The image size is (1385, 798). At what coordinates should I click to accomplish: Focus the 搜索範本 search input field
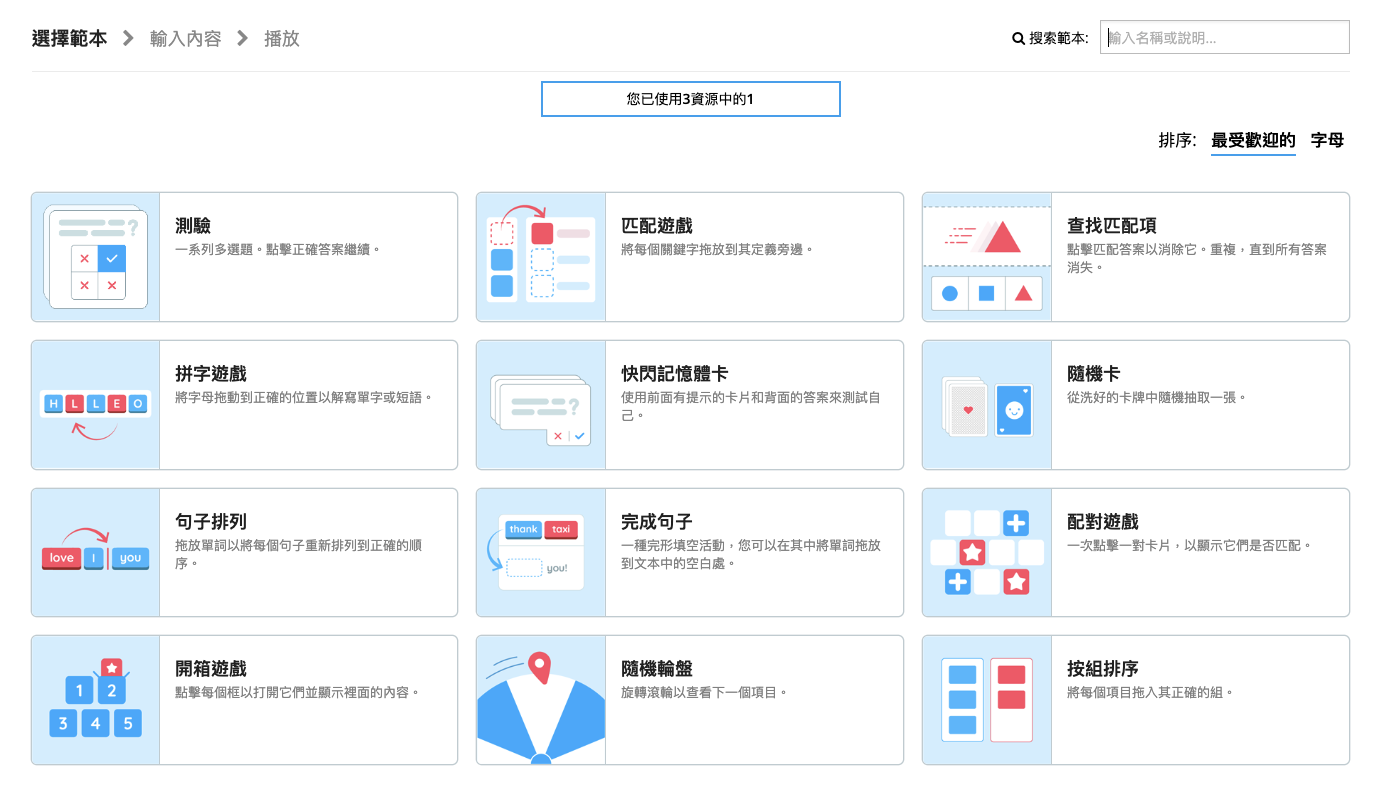pyautogui.click(x=1224, y=38)
